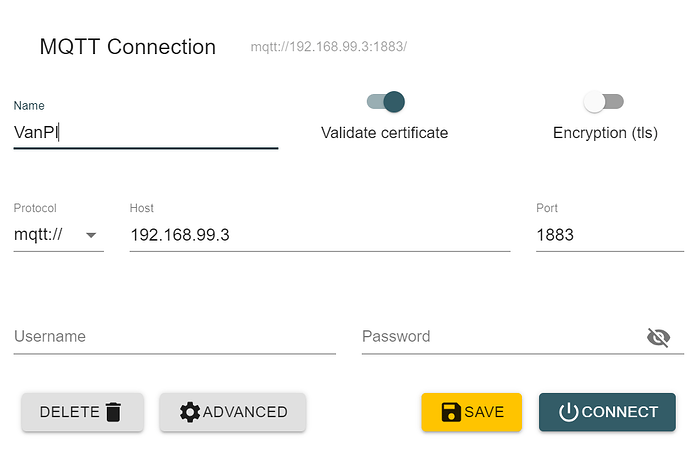The width and height of the screenshot is (690, 457).
Task: Select the Port field with 1883
Action: coord(609,235)
